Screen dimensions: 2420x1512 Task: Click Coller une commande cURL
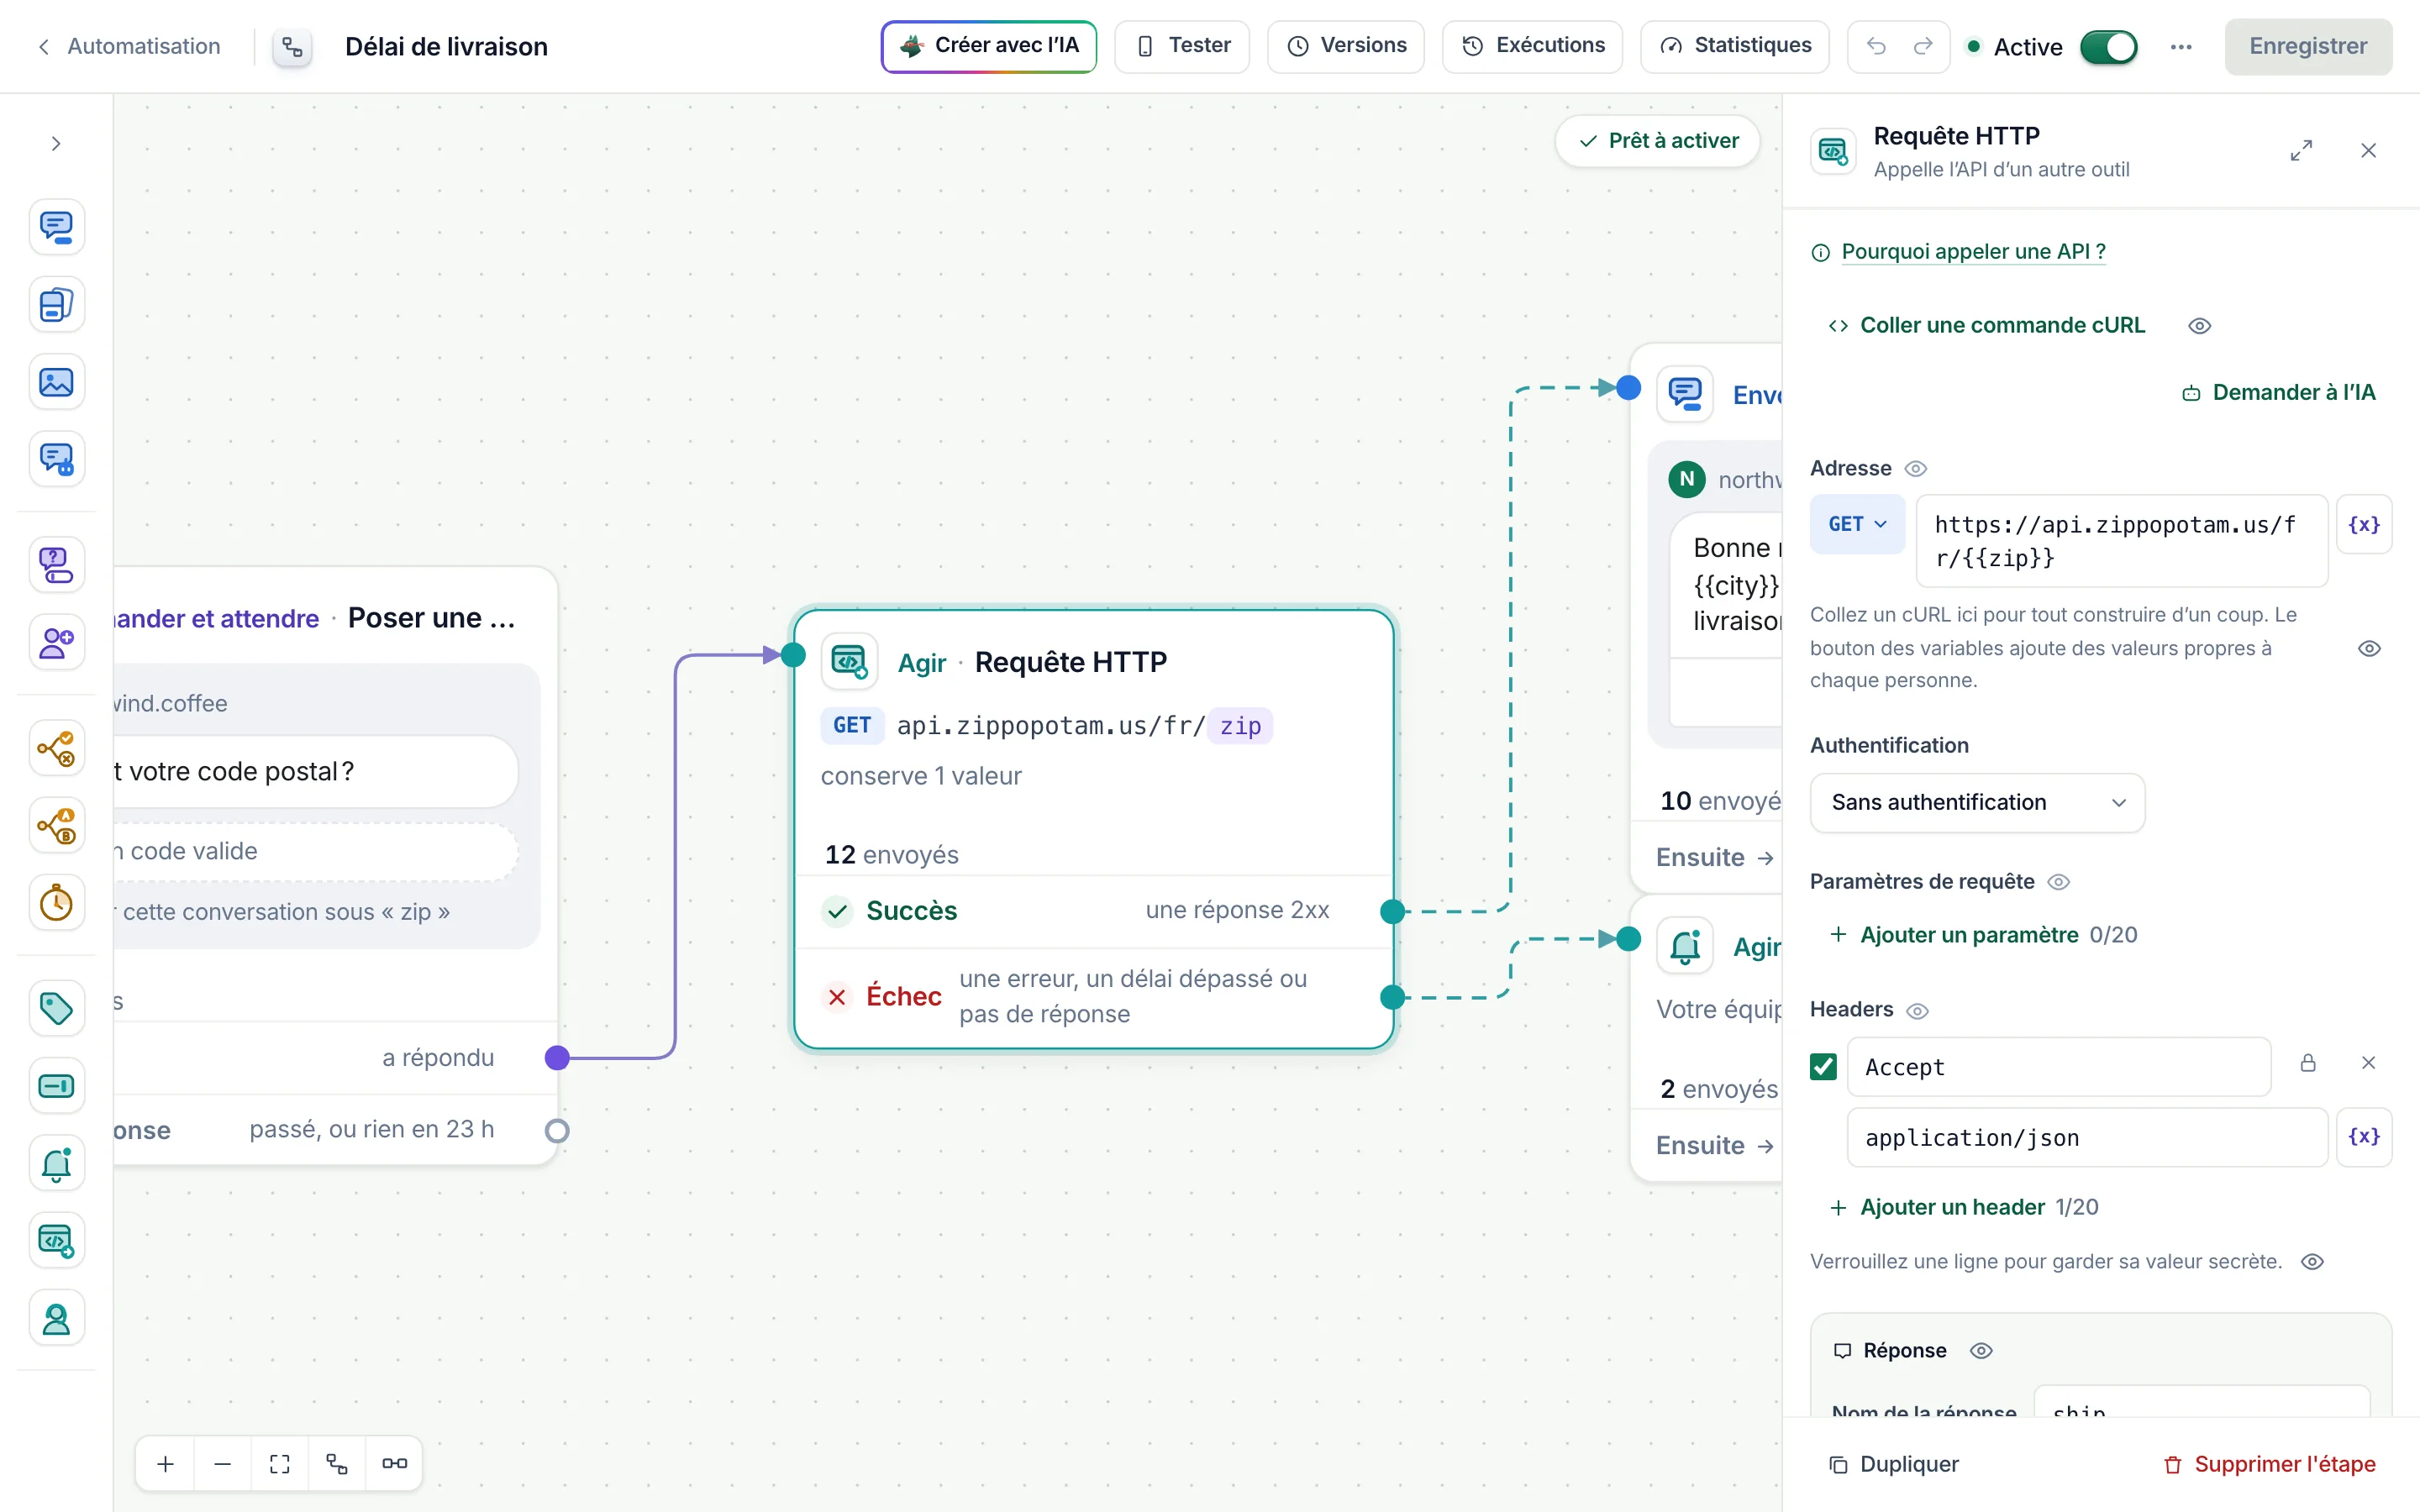click(x=1987, y=326)
